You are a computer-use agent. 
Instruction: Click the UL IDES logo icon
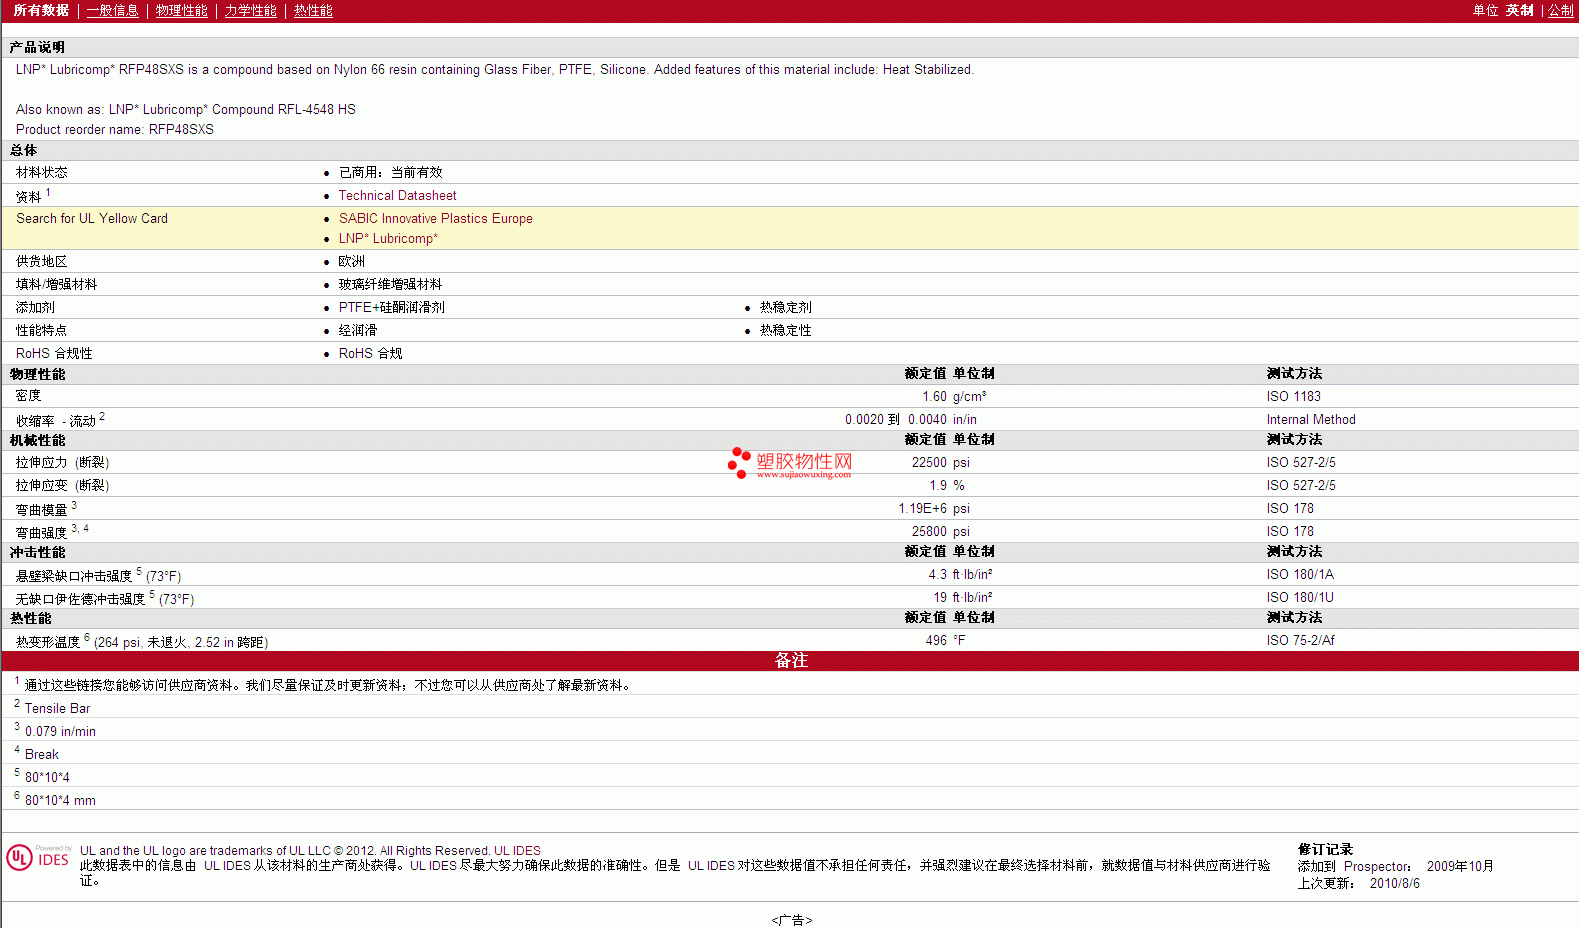tap(38, 858)
